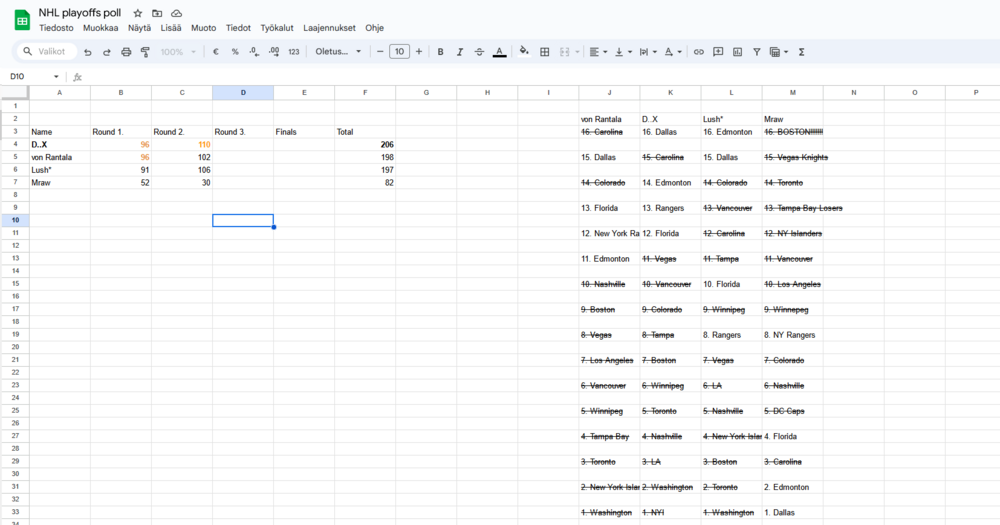Insert a link
Image resolution: width=1000 pixels, height=525 pixels.
[x=699, y=52]
